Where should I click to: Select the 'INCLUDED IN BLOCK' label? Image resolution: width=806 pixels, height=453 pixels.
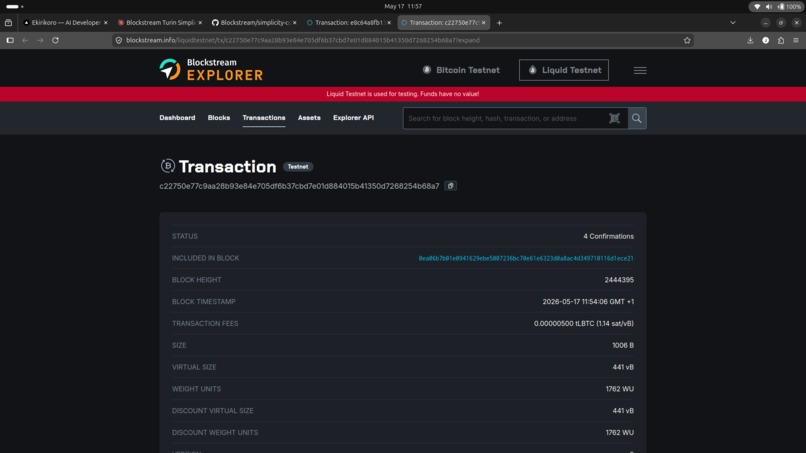coord(206,258)
